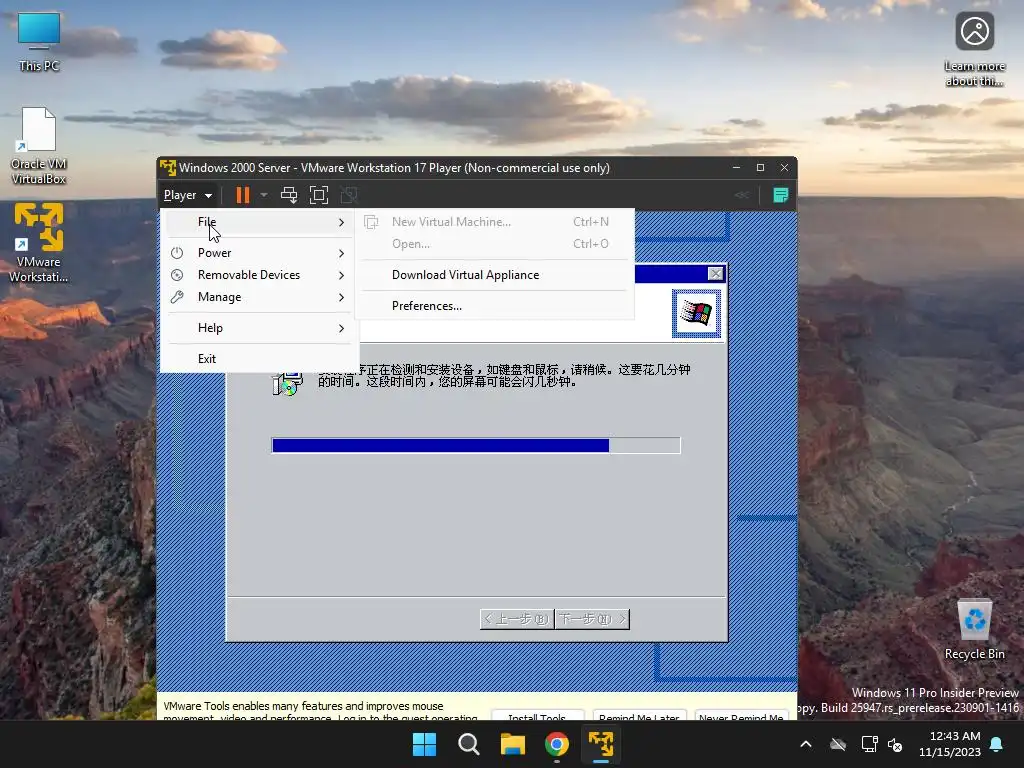1024x768 pixels.
Task: Click the blue setup progress bar
Action: (x=475, y=445)
